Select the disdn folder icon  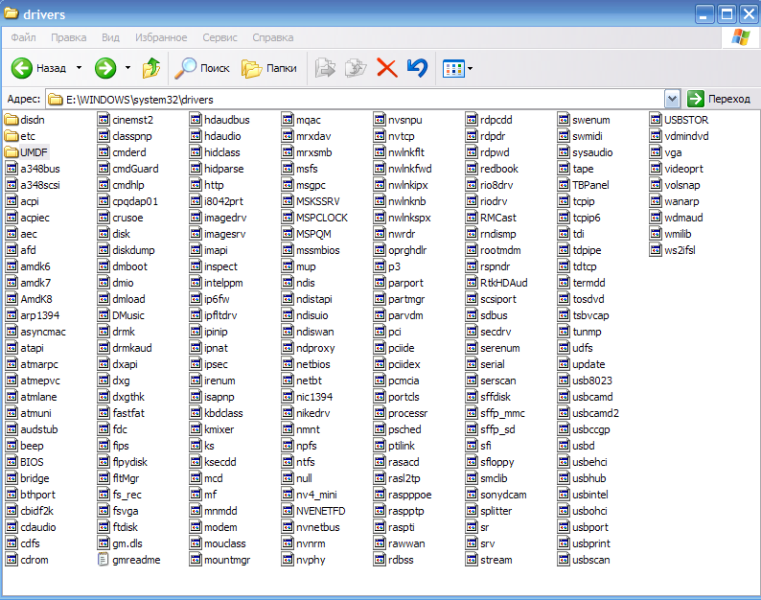pos(11,119)
